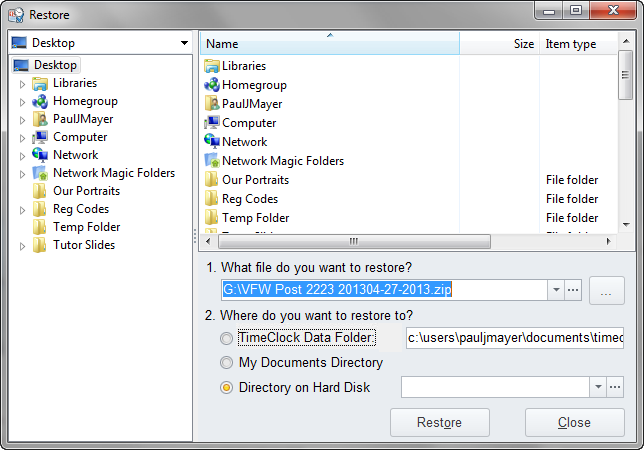Click the Homegroup icon in the file list
This screenshot has height=450, width=644.
[212, 85]
